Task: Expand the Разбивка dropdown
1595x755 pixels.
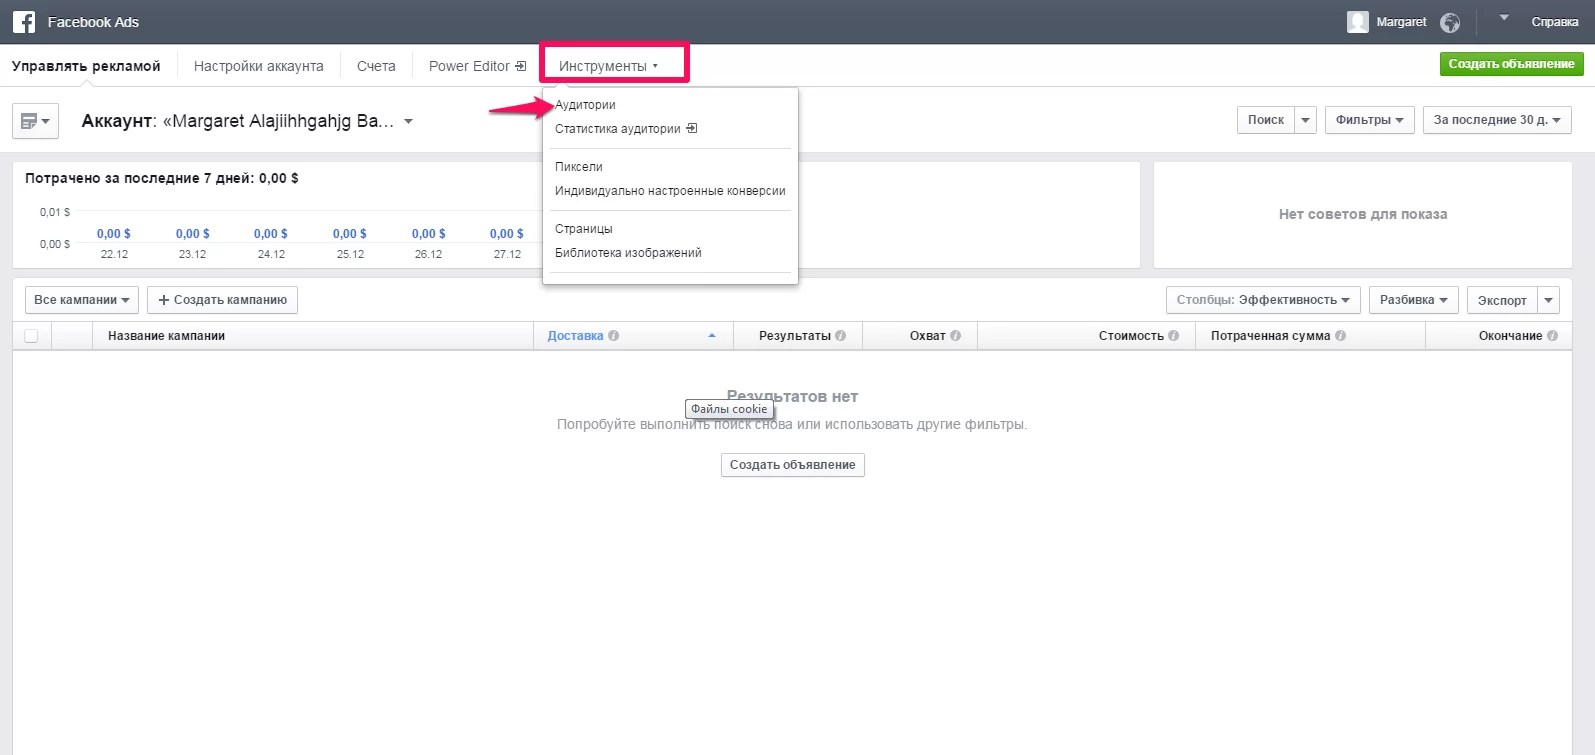Action: pos(1413,300)
